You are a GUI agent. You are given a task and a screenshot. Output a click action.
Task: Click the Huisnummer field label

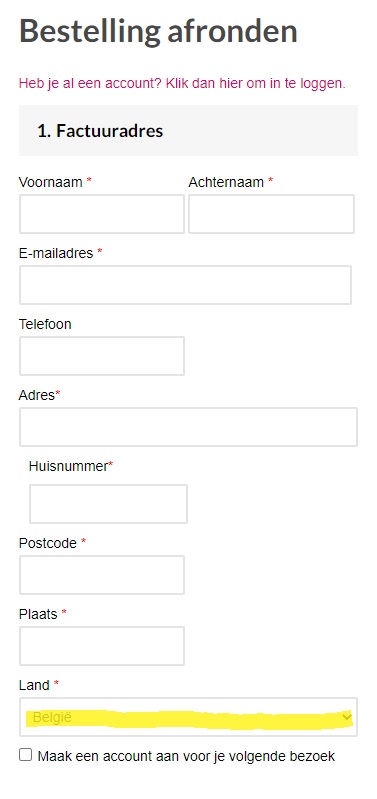[68, 466]
